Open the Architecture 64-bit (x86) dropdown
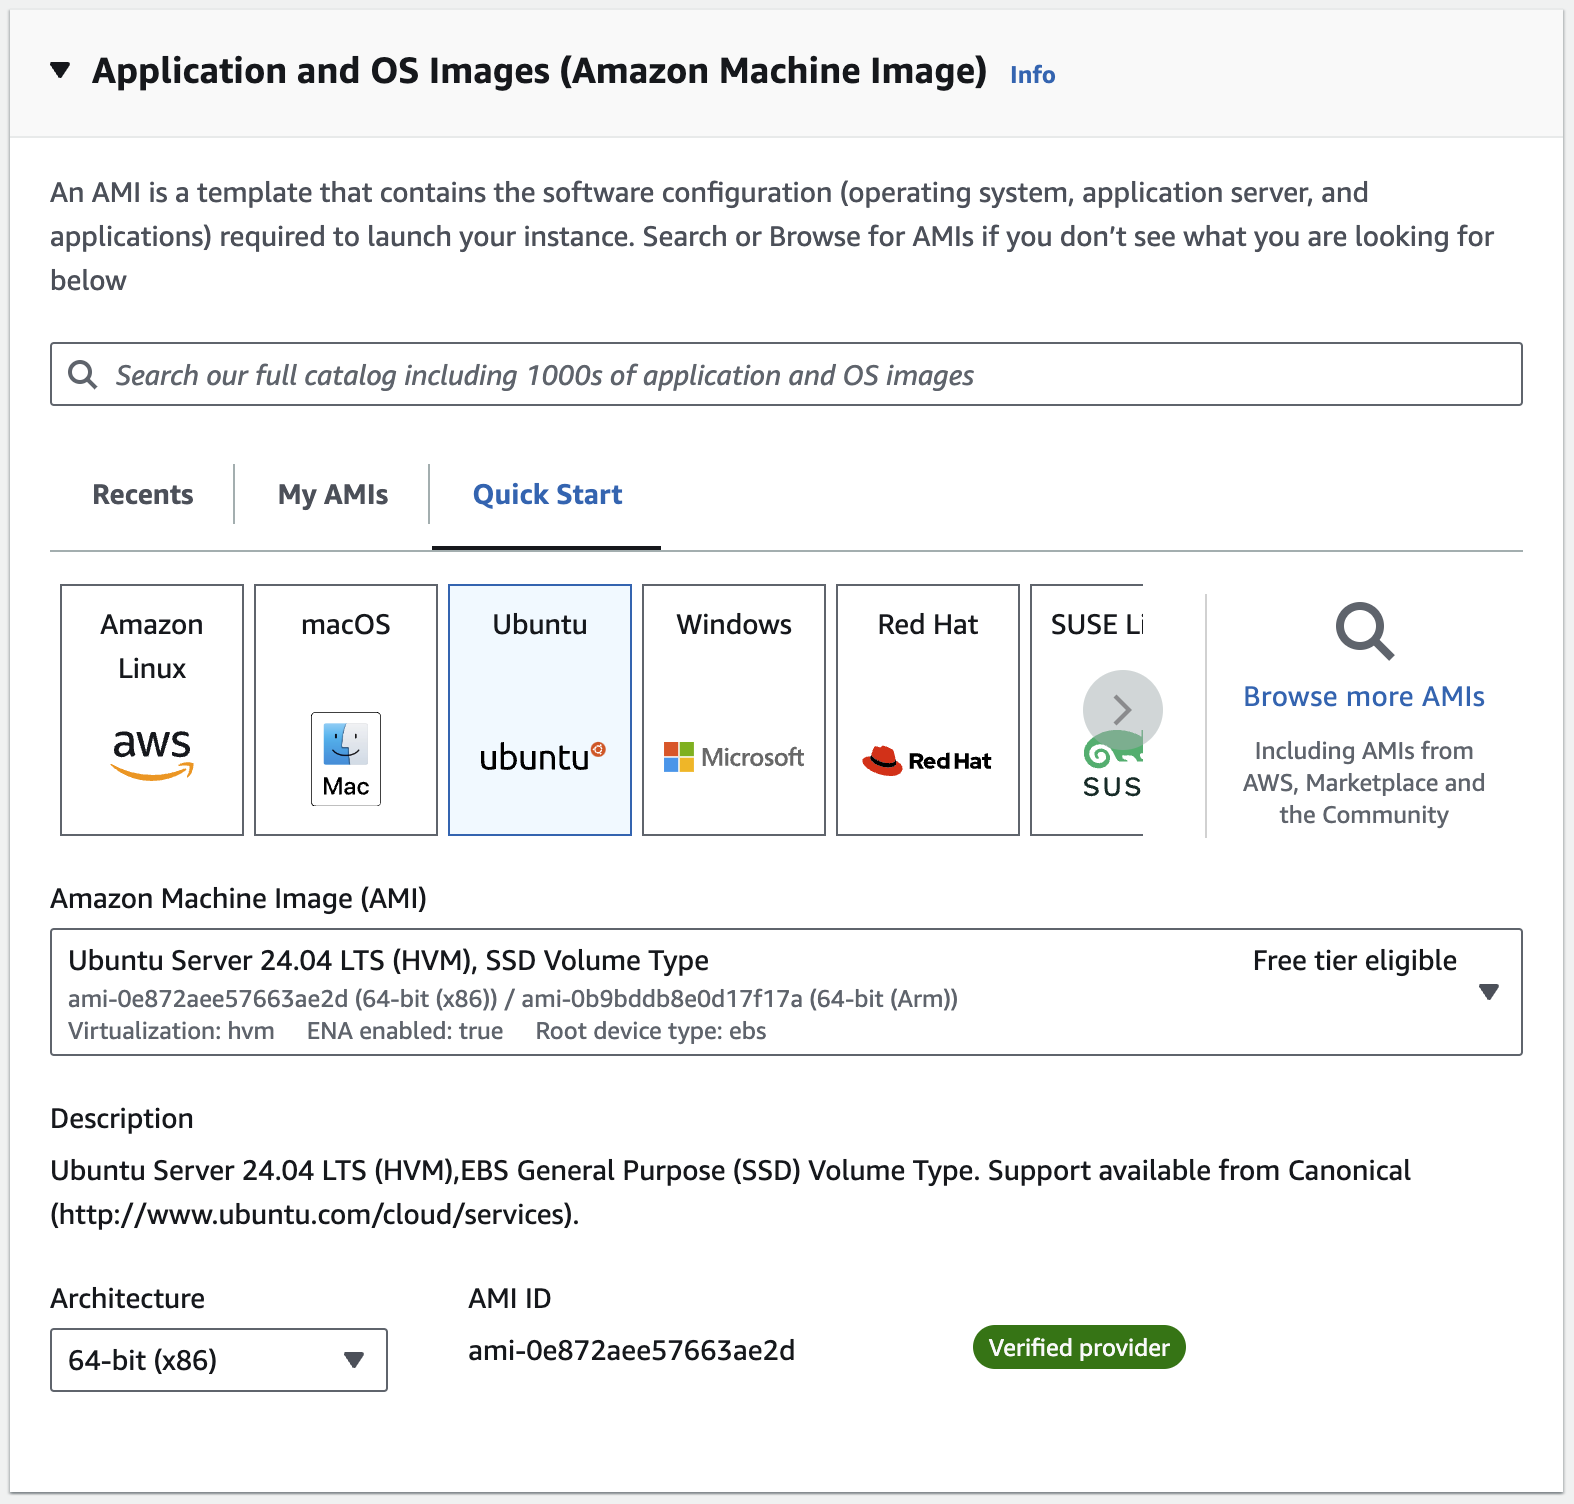Screen dimensions: 1574x1504 point(219,1360)
